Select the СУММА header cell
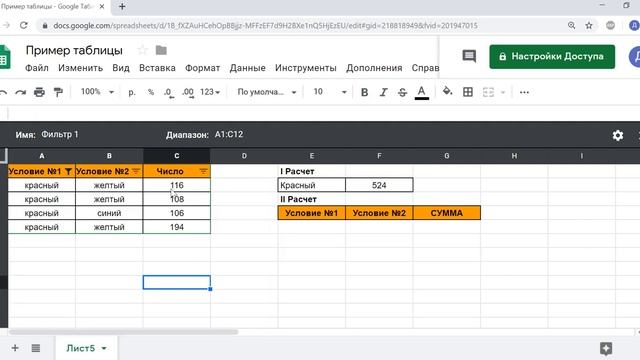 (447, 213)
